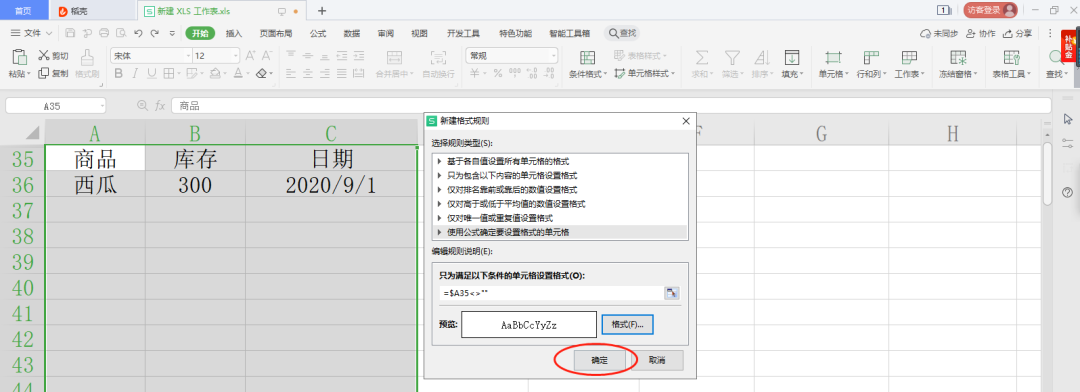Viewport: 1080px width, 392px height.
Task: Toggle underline U button
Action: (x=150, y=73)
